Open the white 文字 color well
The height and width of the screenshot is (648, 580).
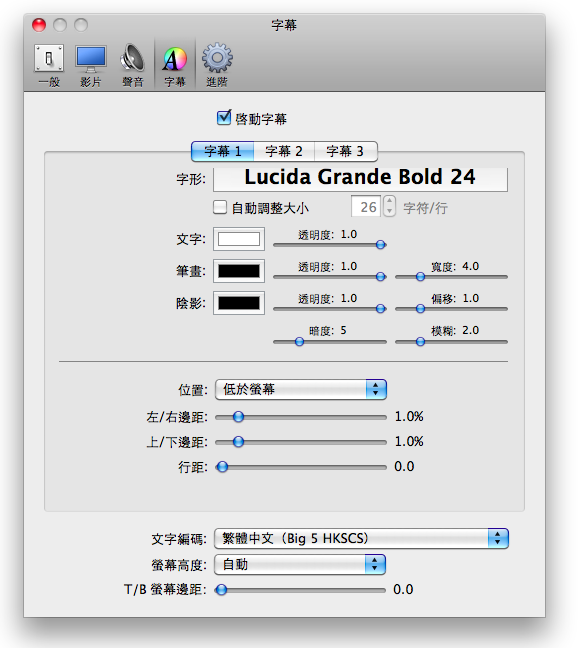coord(239,239)
